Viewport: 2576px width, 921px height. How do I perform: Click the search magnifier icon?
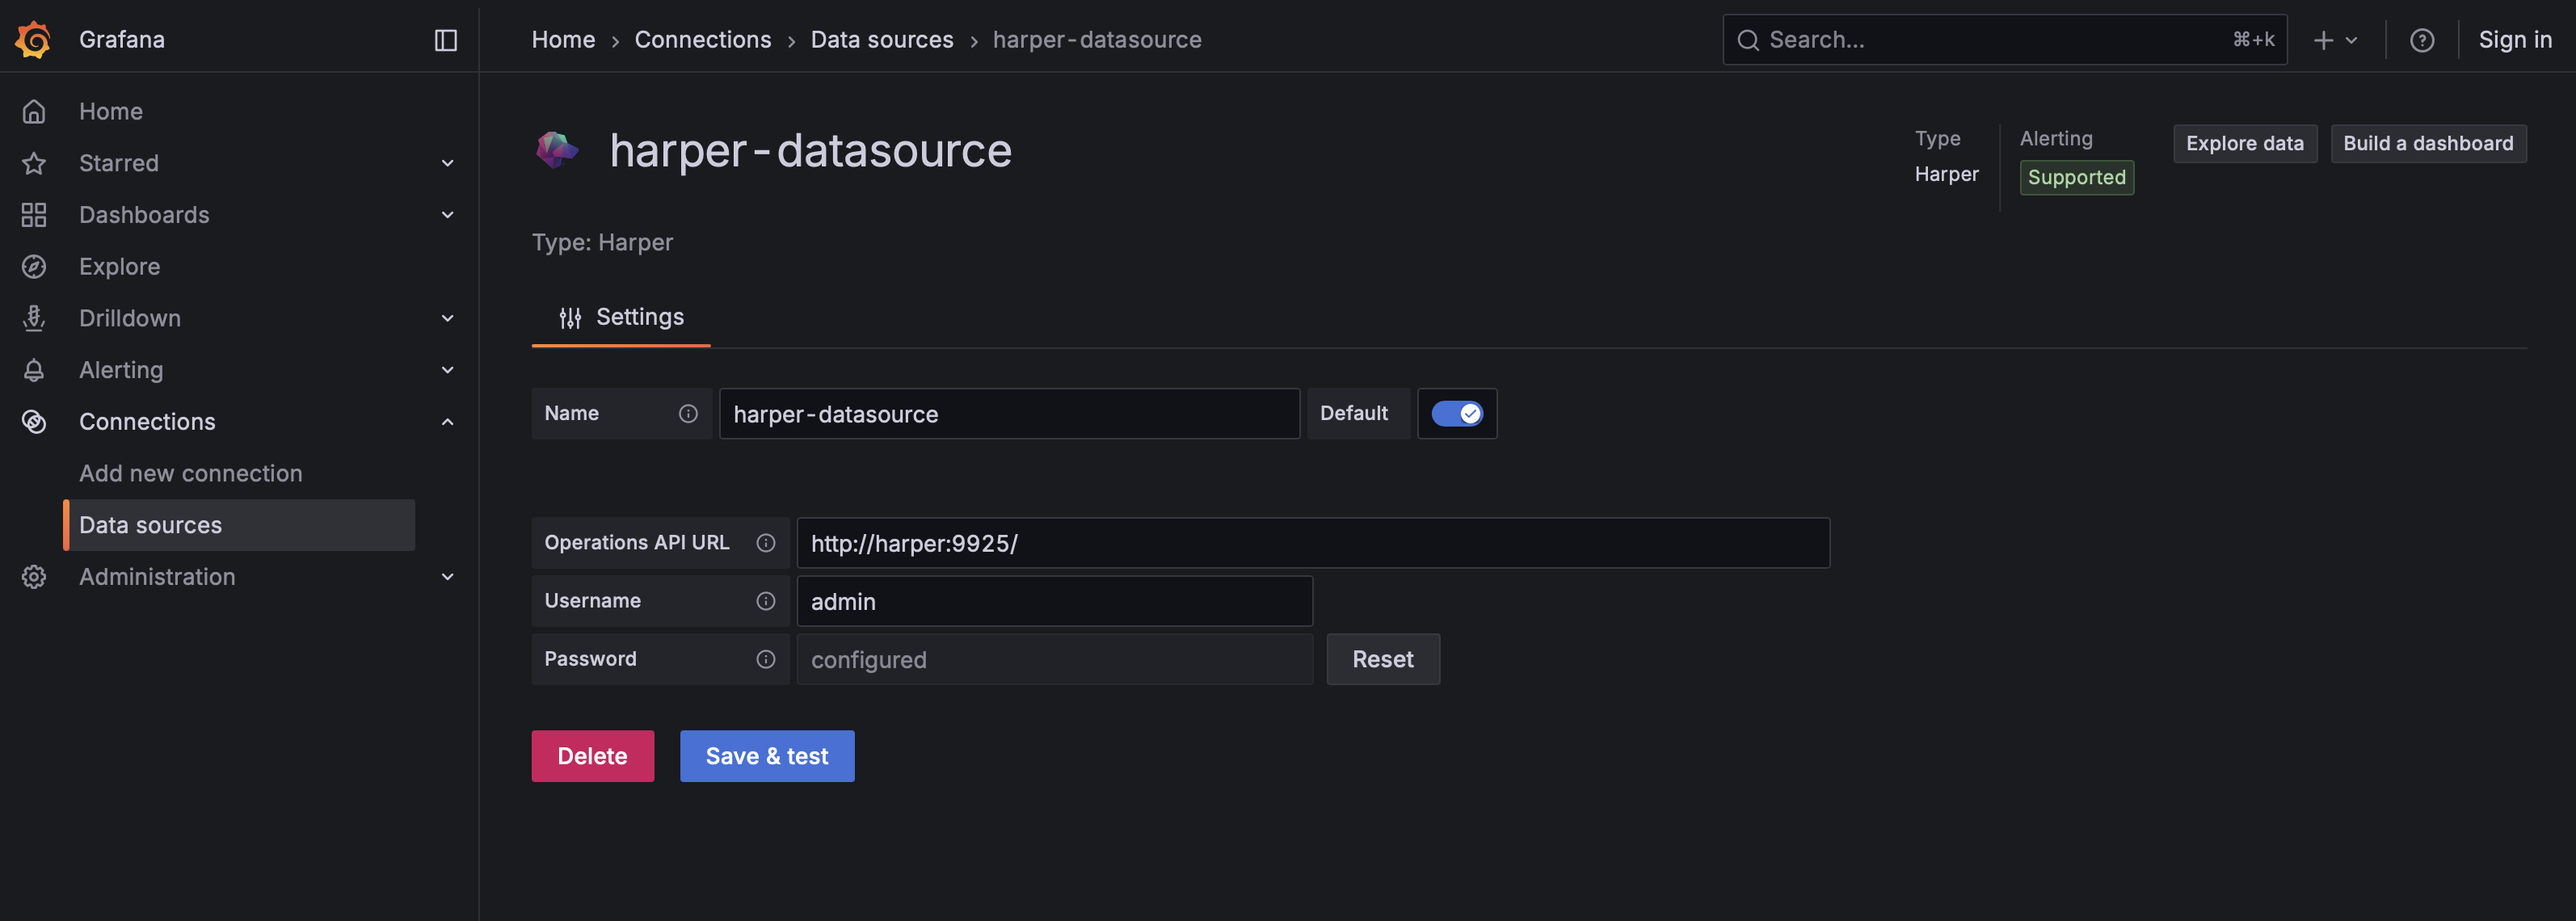coord(1747,40)
